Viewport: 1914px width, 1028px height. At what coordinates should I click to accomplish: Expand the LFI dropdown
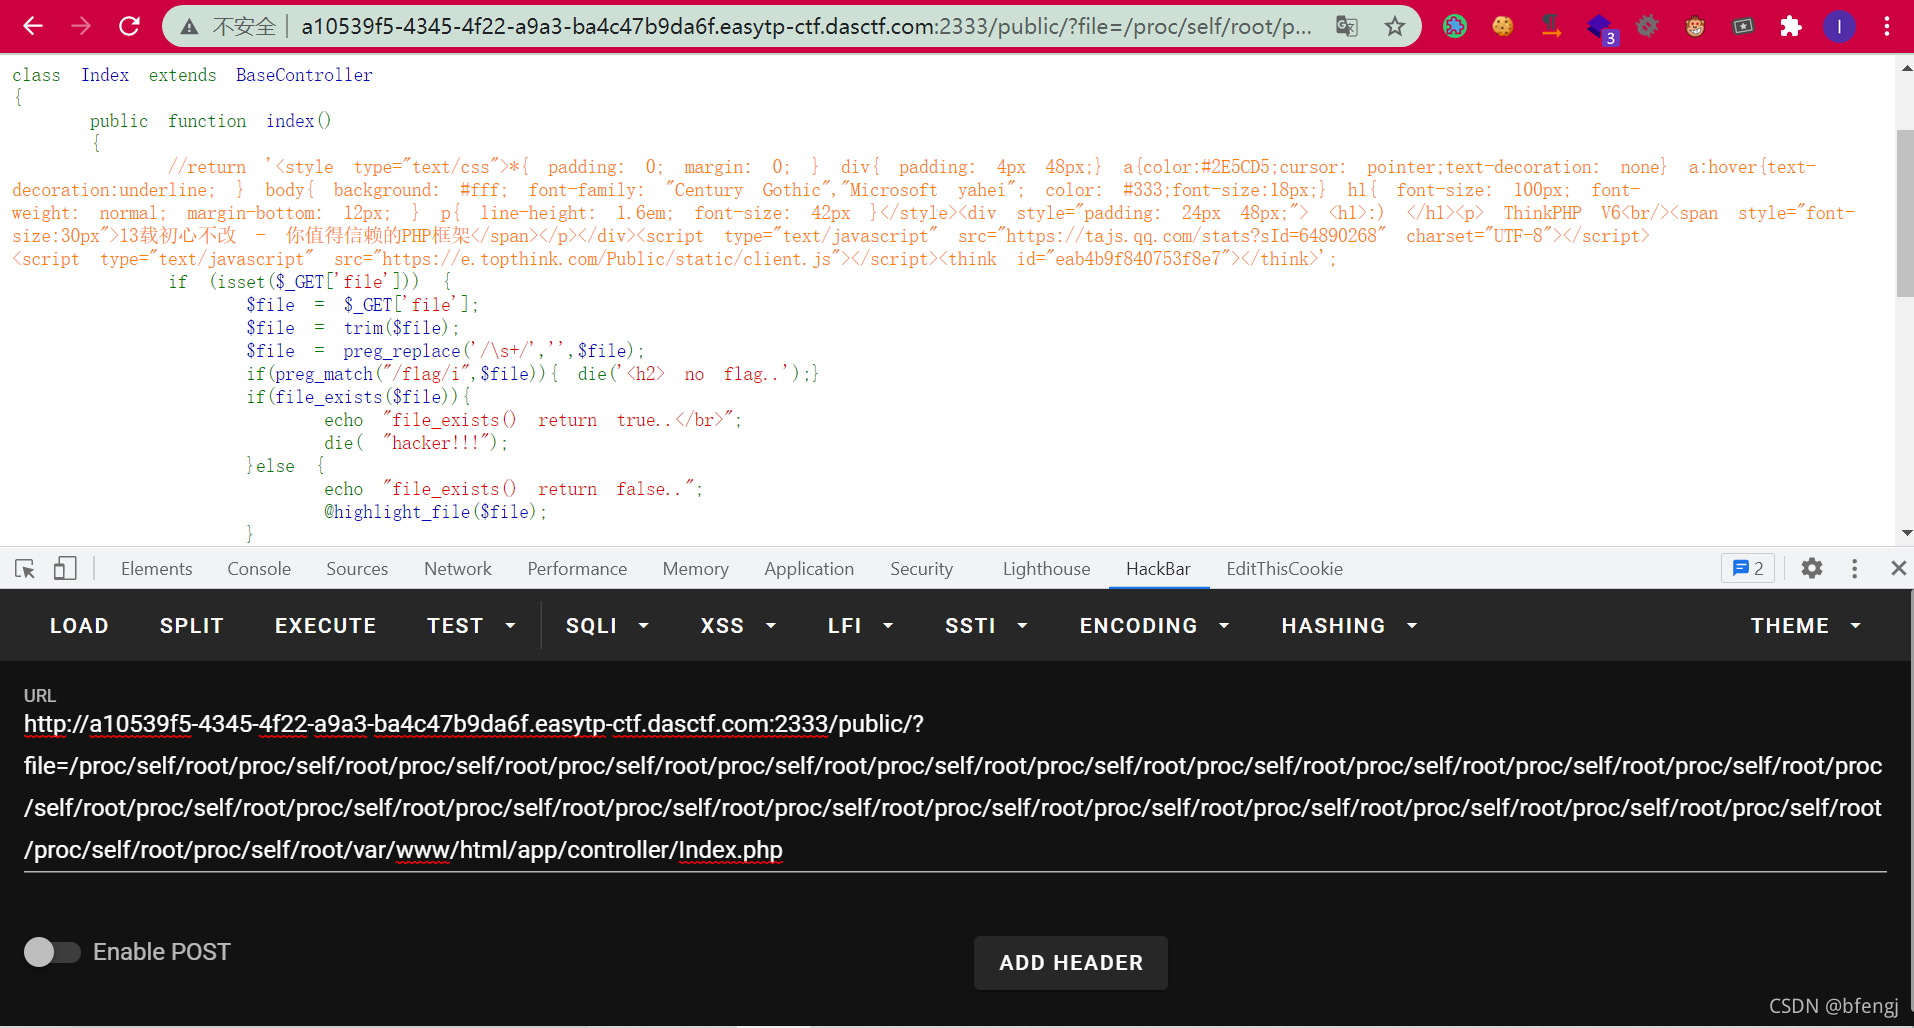860,626
